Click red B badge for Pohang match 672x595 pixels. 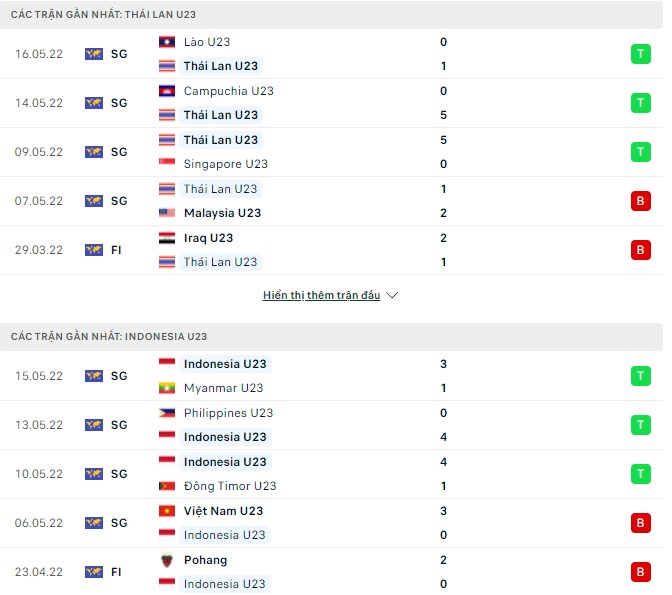tap(640, 572)
